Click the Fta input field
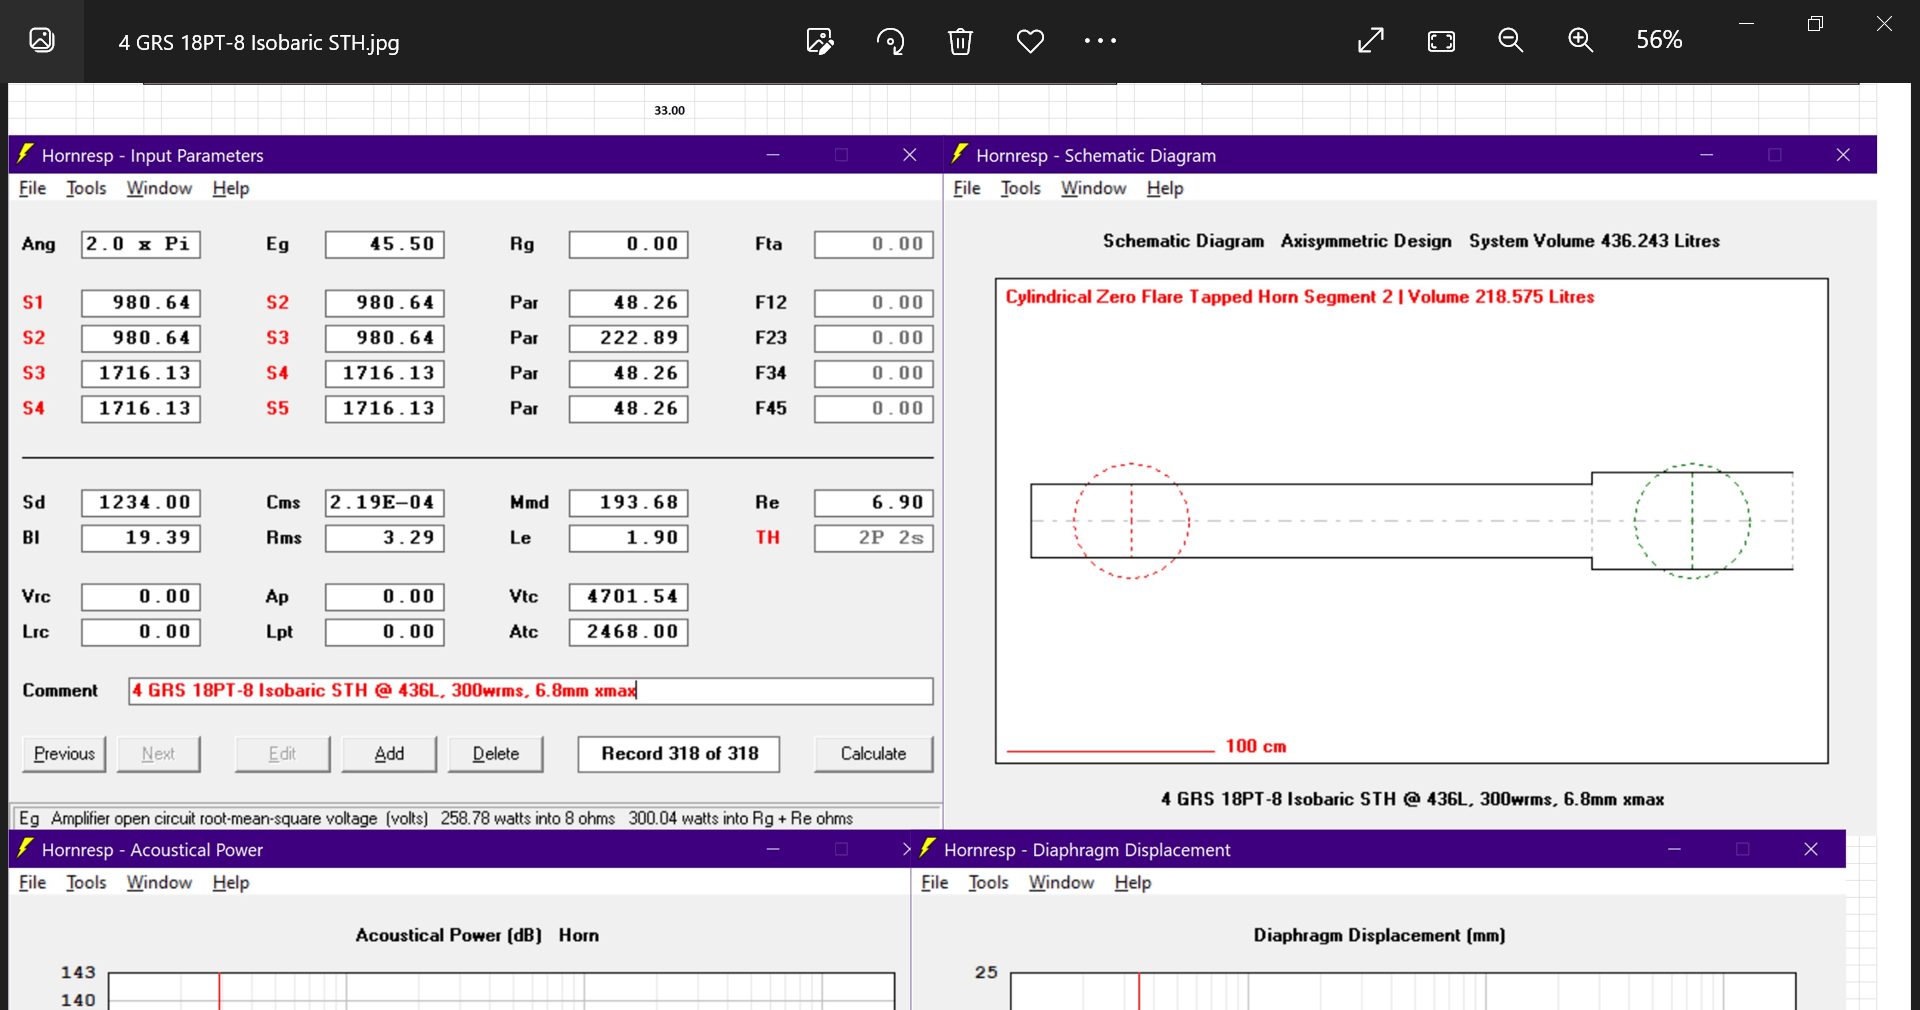This screenshot has height=1010, width=1920. [x=874, y=244]
